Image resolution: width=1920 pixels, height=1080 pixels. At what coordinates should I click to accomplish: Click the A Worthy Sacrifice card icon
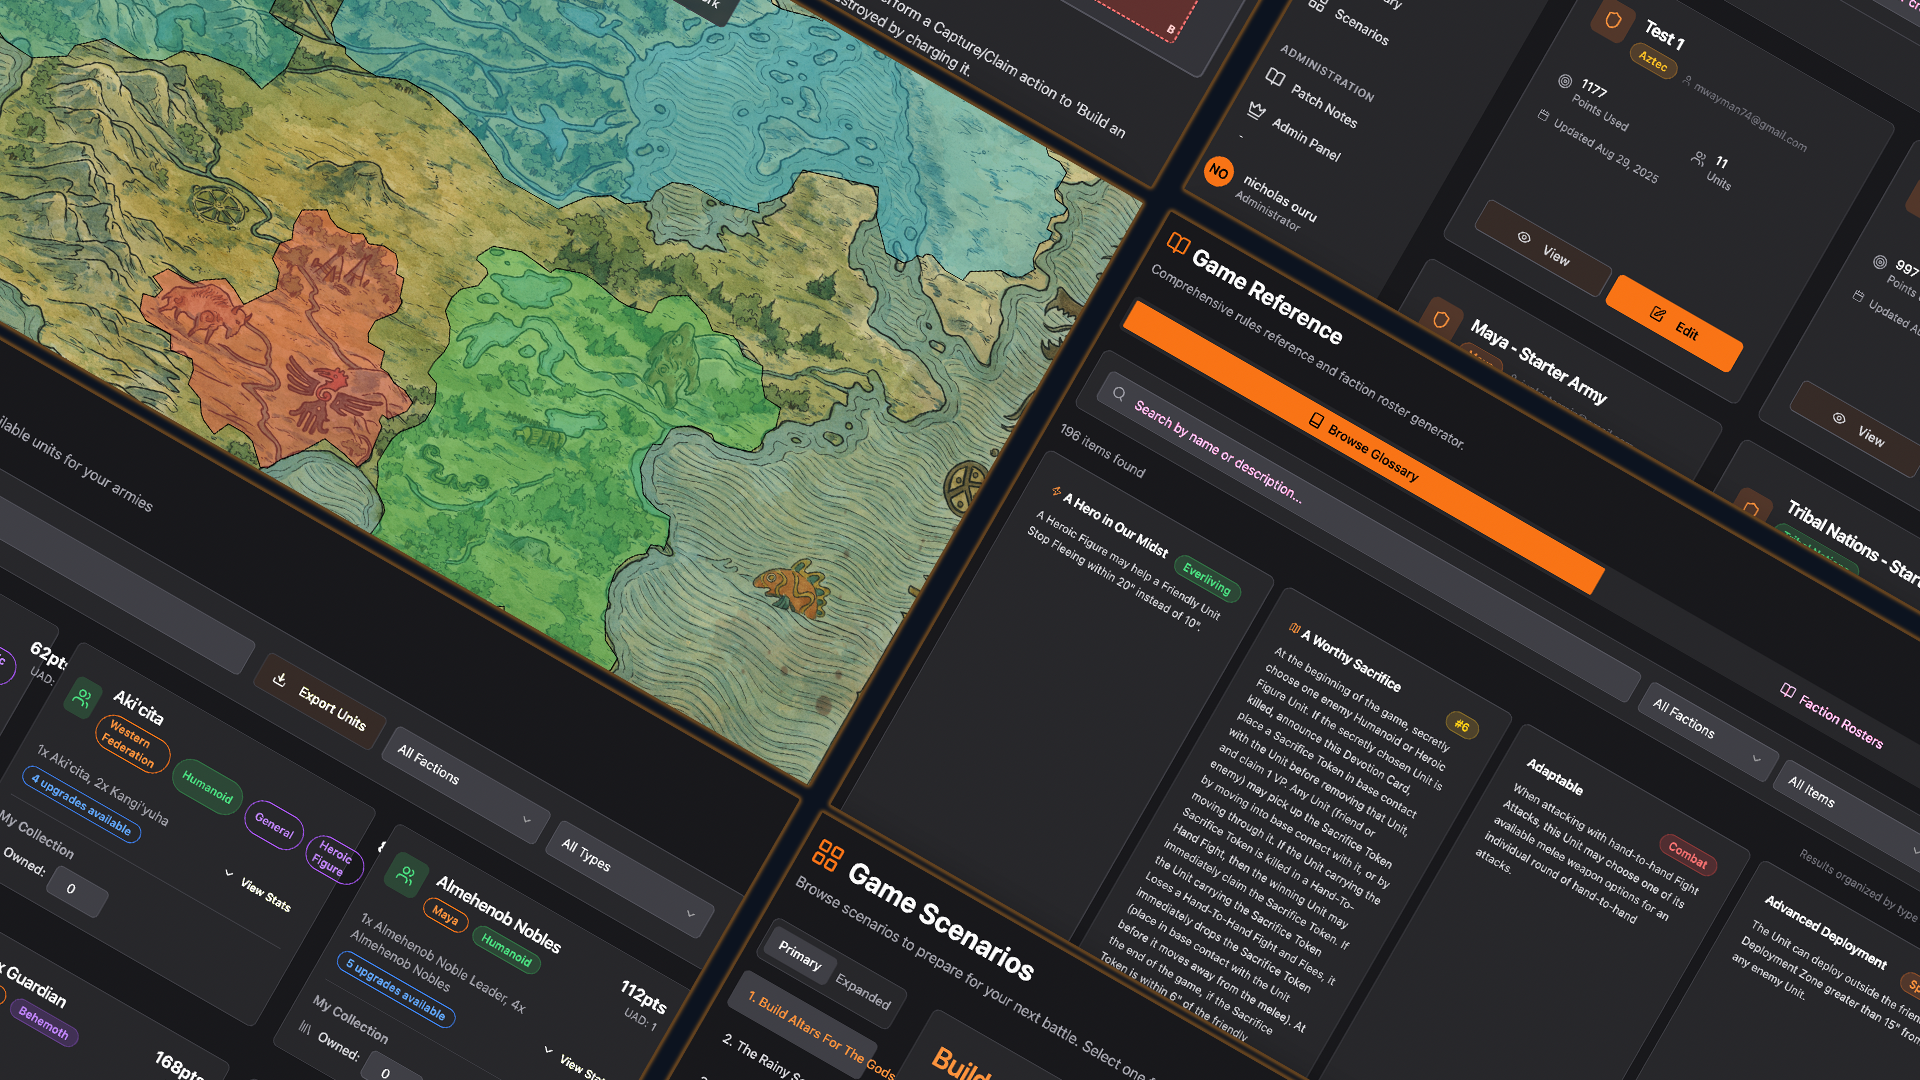pos(1294,628)
